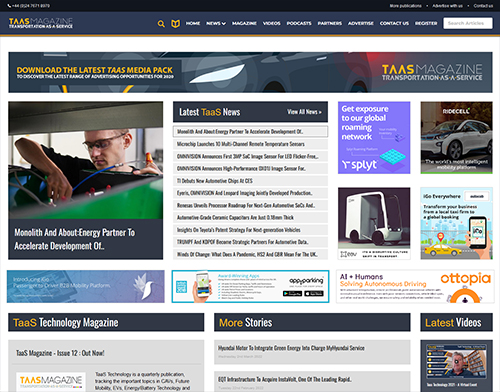Play the Latest Videos thumbnail
Screen dimensions: 500x392
pyautogui.click(x=456, y=366)
